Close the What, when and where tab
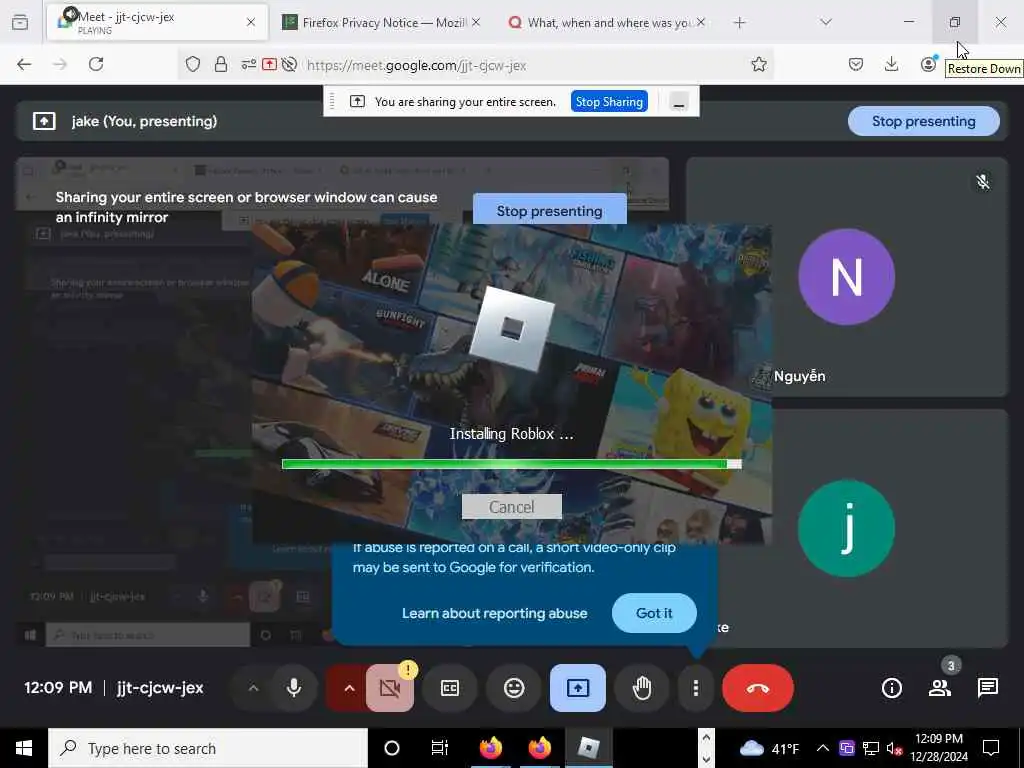 tap(701, 22)
